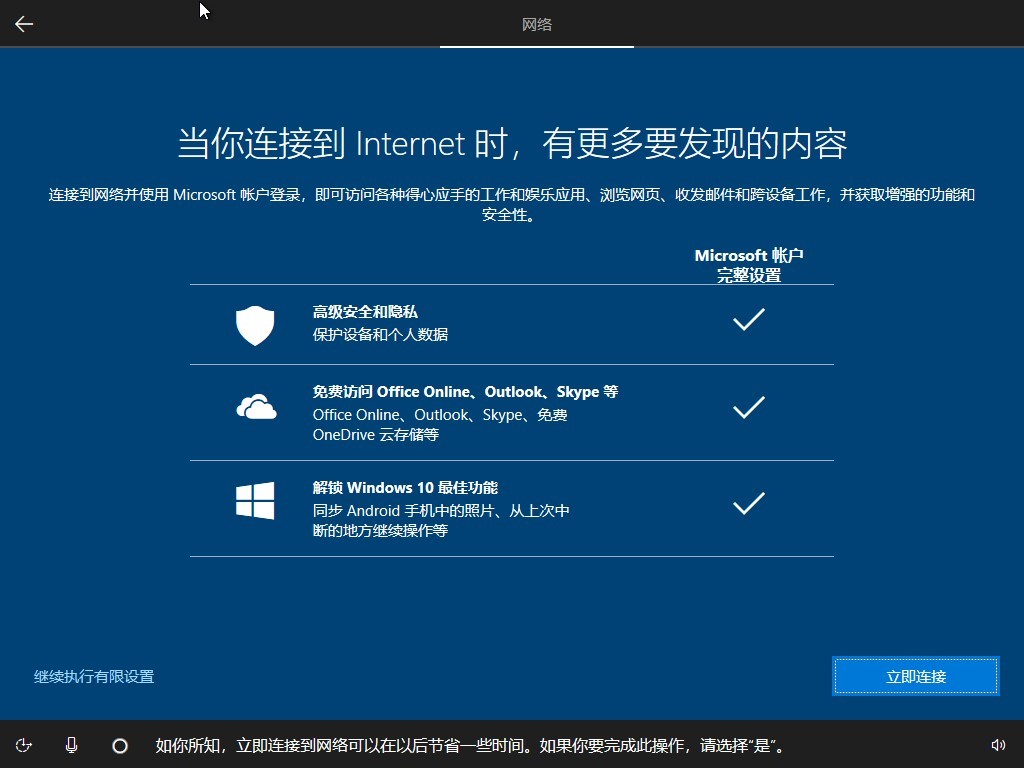Screen dimensions: 1024x768
Task: Click checkmark in 高级安全和隐私 row
Action: pyautogui.click(x=748, y=319)
